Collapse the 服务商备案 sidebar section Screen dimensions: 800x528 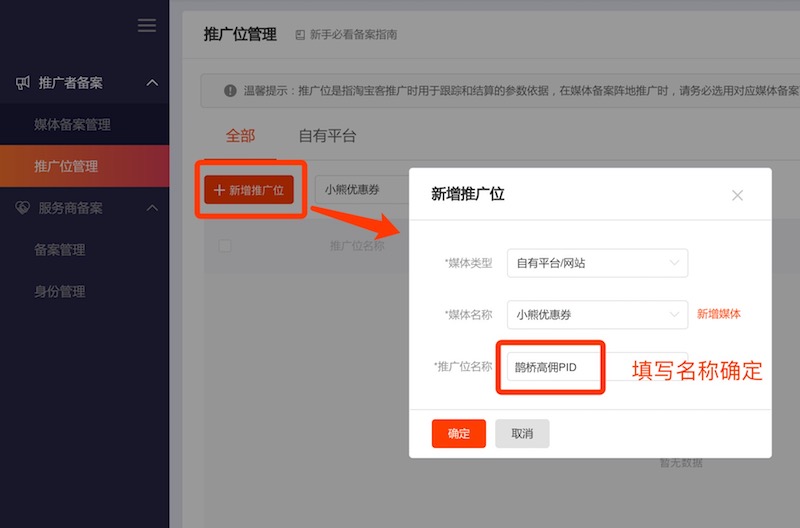pyautogui.click(x=152, y=208)
